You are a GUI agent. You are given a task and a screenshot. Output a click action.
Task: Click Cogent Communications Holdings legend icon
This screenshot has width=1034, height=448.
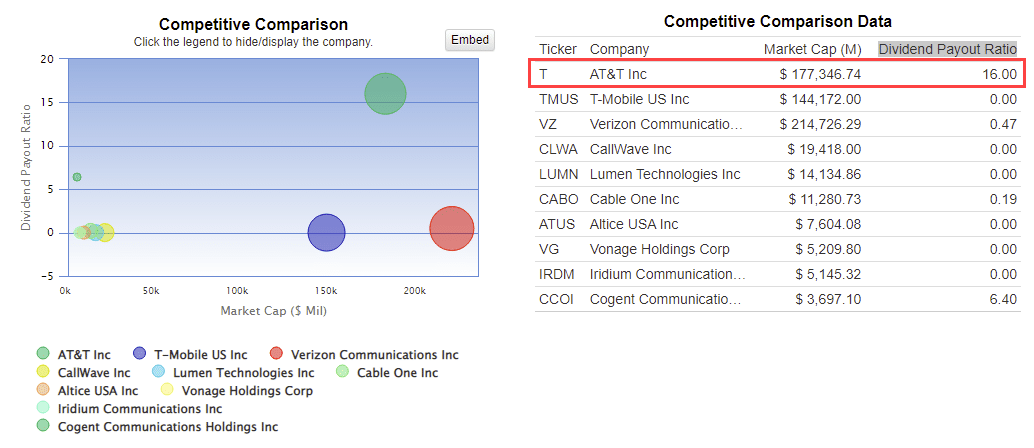coord(43,426)
